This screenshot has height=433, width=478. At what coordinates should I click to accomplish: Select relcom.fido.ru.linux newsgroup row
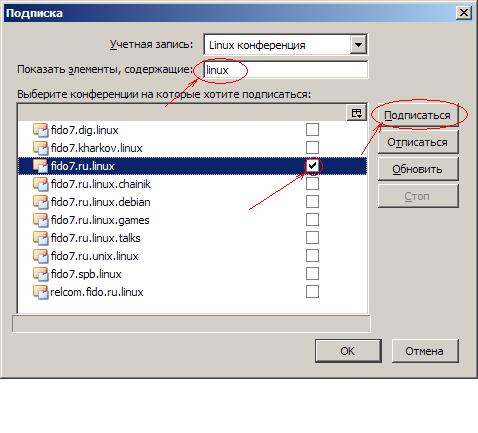[192, 292]
